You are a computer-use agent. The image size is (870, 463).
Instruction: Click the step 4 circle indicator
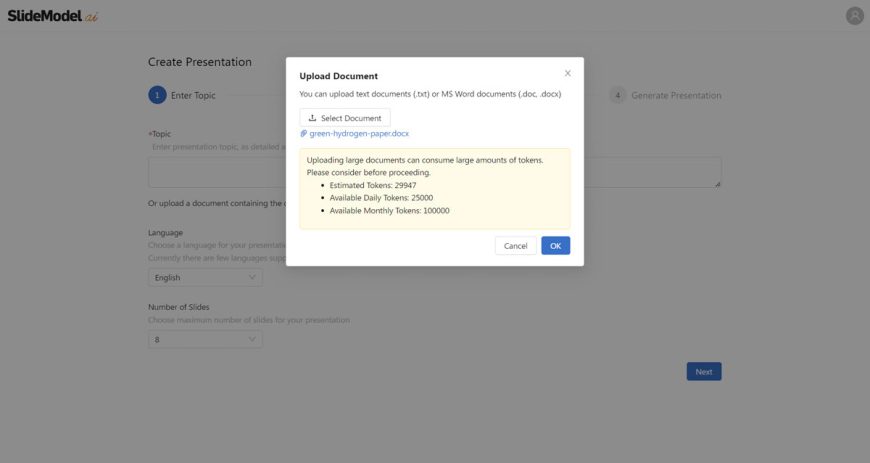pyautogui.click(x=618, y=95)
